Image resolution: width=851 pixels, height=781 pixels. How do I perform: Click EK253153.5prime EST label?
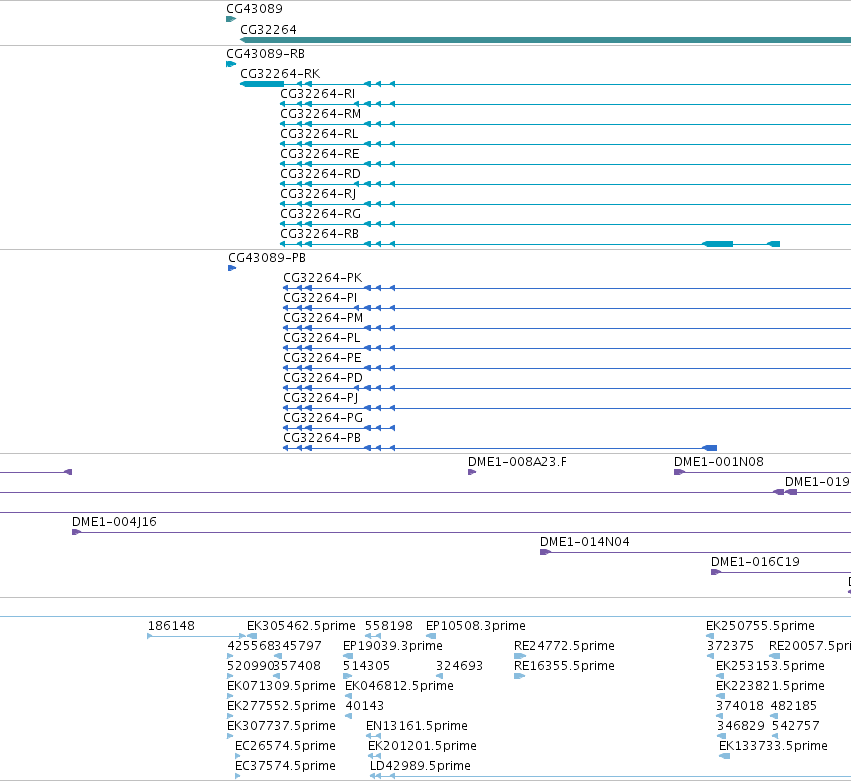point(771,666)
